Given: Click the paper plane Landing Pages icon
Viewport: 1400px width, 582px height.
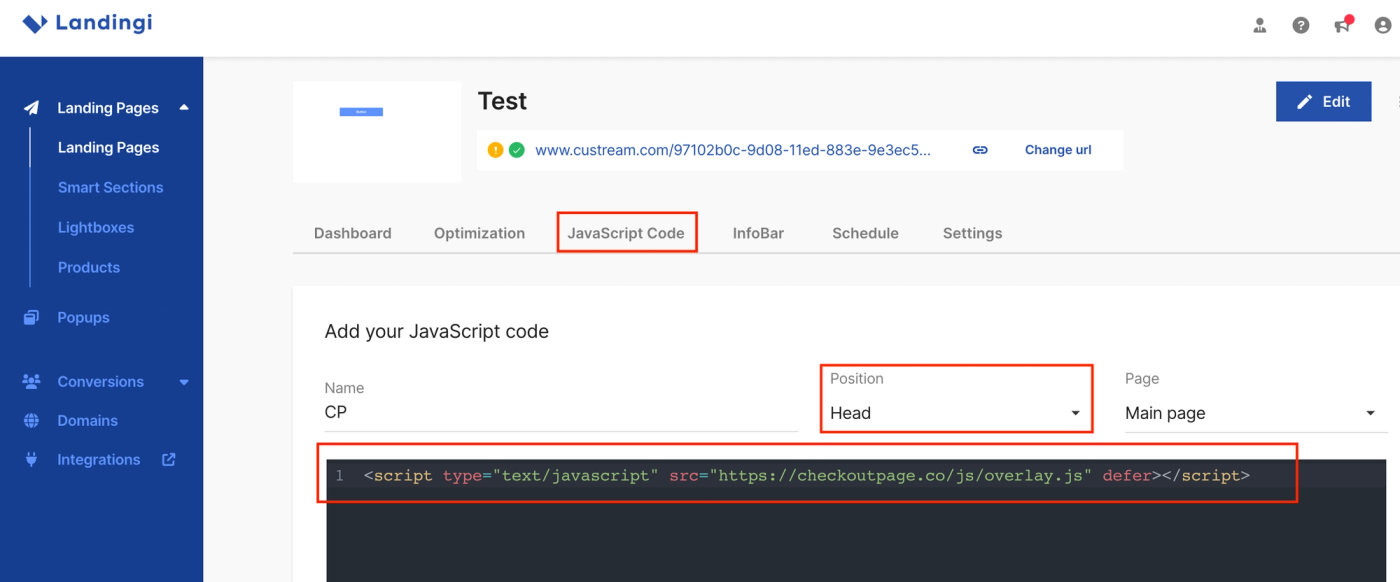Looking at the screenshot, I should 32,108.
